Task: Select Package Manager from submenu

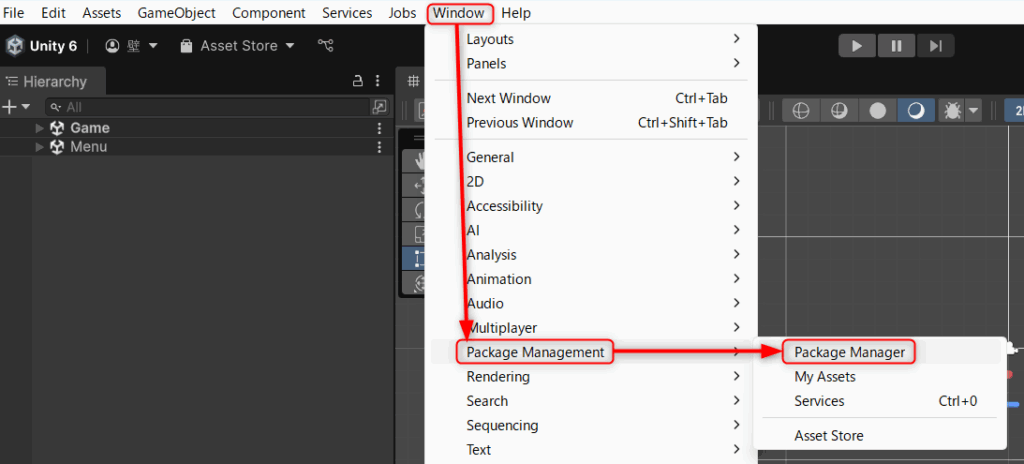Action: pyautogui.click(x=849, y=352)
